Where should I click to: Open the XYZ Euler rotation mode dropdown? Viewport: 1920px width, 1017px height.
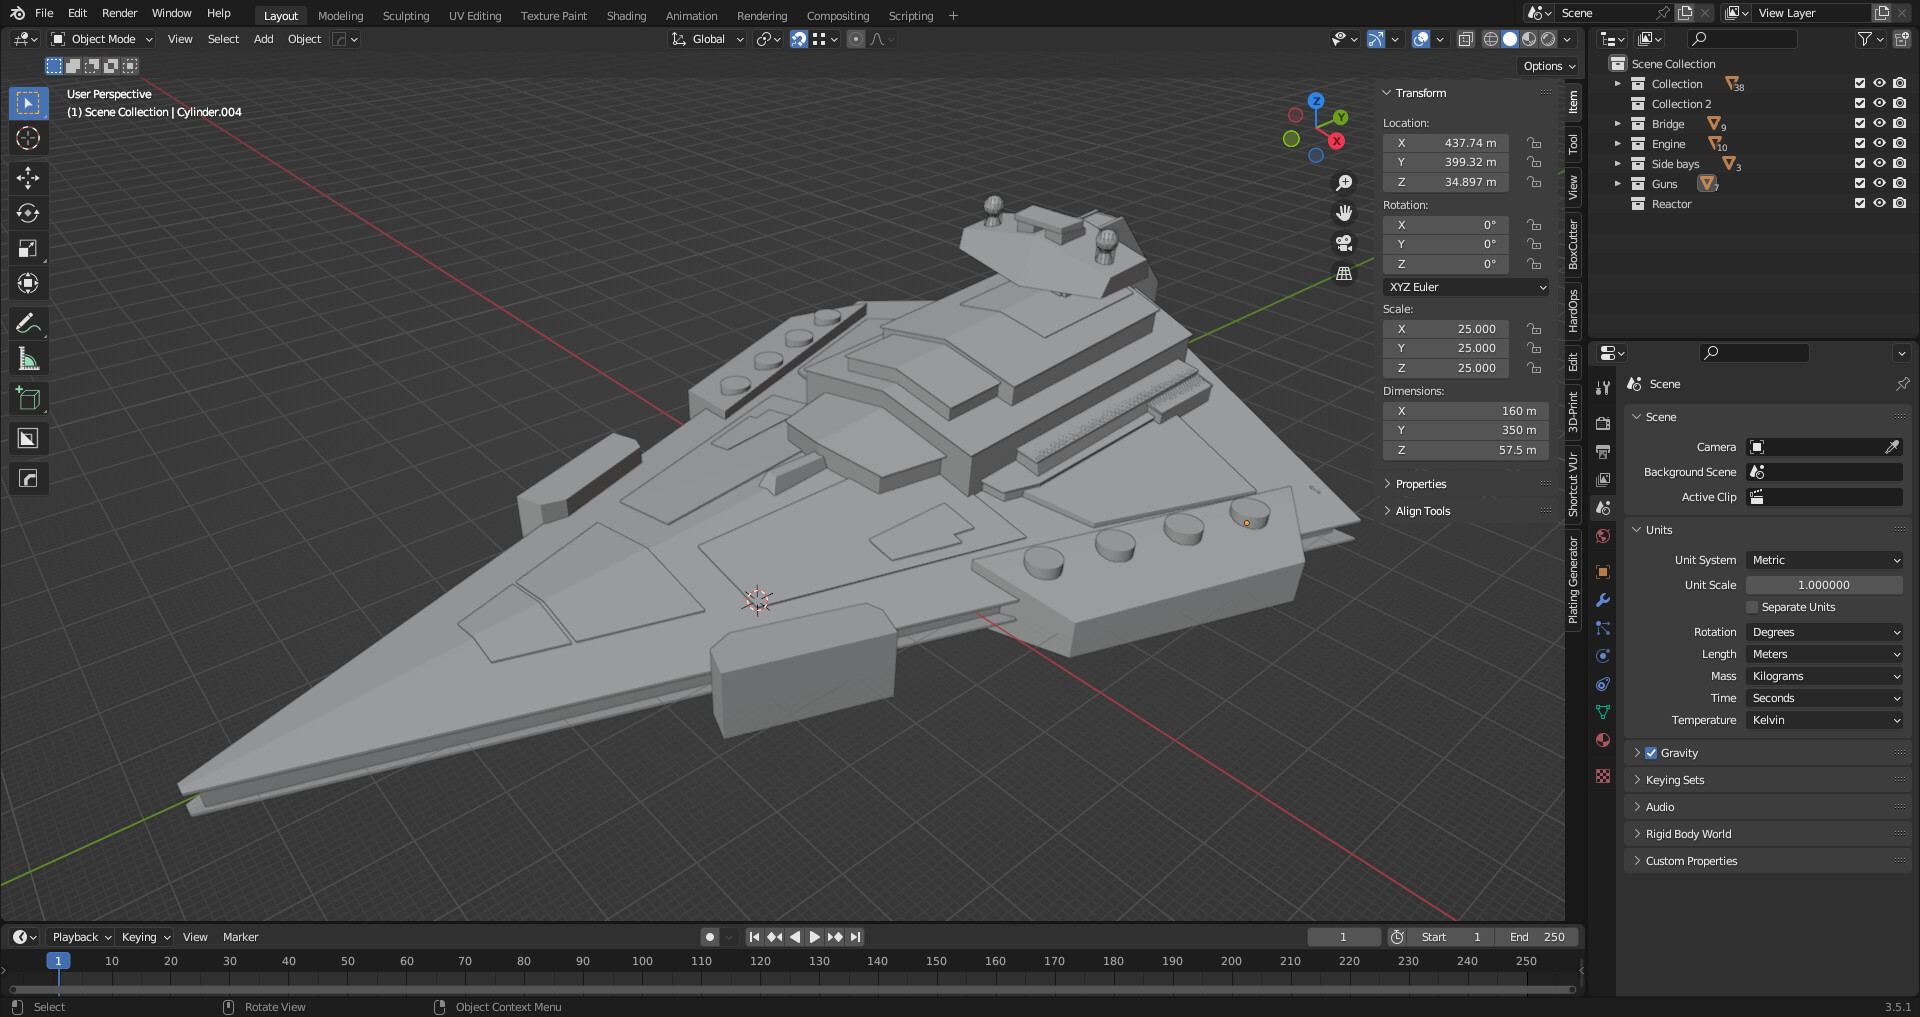click(1467, 287)
